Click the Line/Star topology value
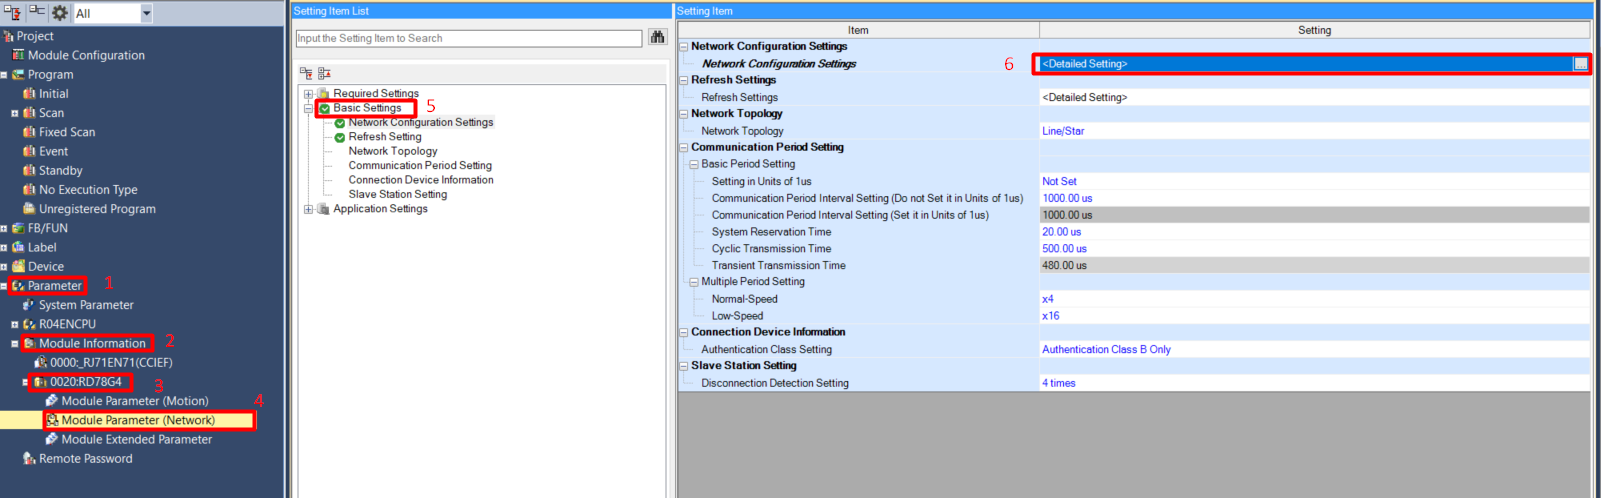Viewport: 1601px width, 498px height. click(1063, 131)
